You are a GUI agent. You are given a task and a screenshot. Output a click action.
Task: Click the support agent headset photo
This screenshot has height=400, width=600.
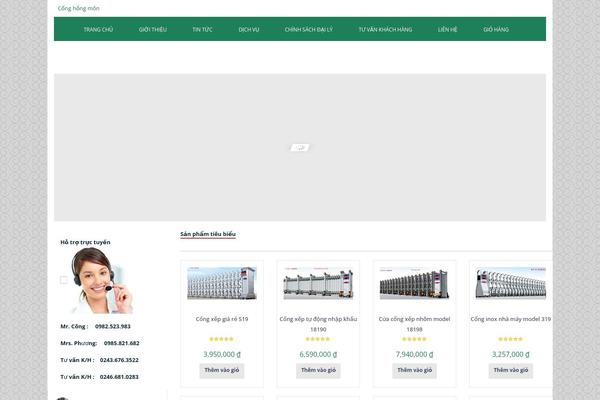101,280
